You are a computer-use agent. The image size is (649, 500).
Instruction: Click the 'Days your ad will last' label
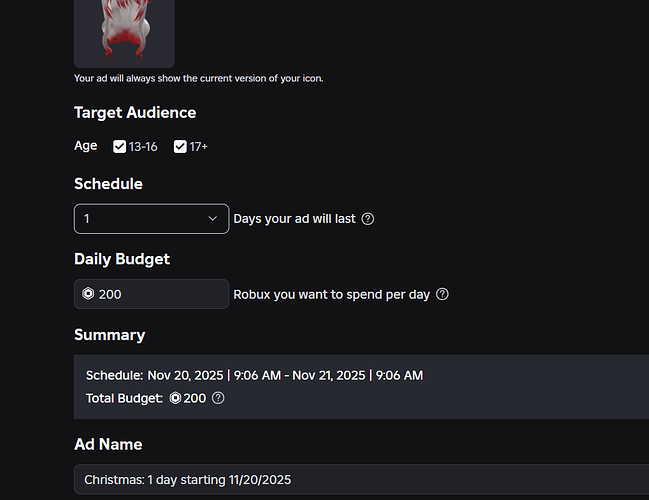point(294,219)
